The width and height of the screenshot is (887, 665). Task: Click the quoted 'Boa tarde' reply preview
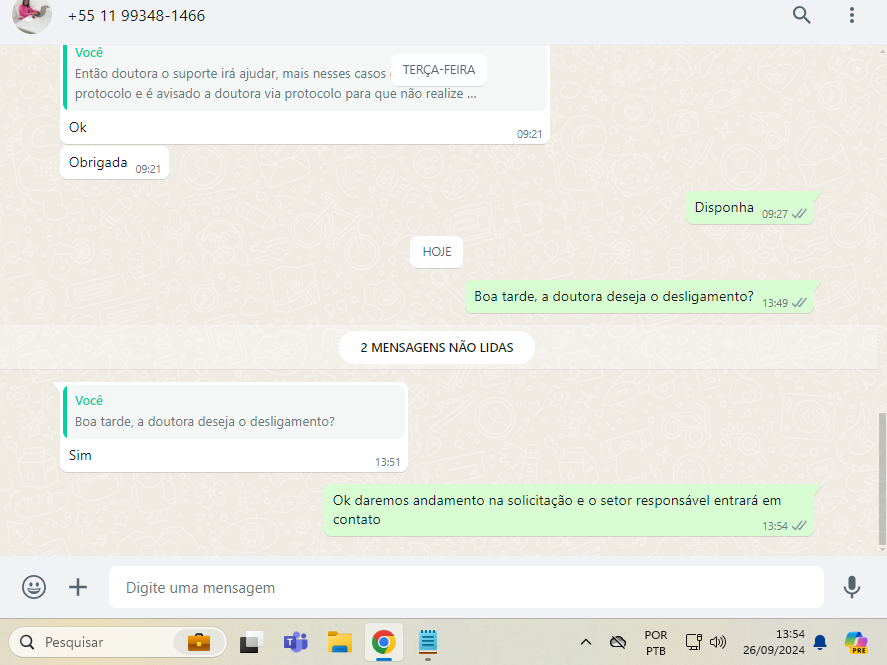(x=235, y=412)
